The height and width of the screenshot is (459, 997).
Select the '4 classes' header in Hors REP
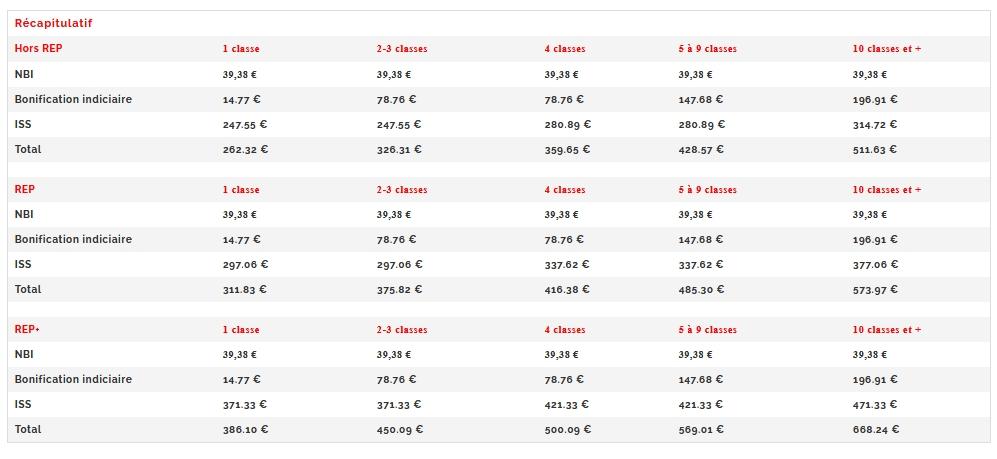(x=565, y=49)
